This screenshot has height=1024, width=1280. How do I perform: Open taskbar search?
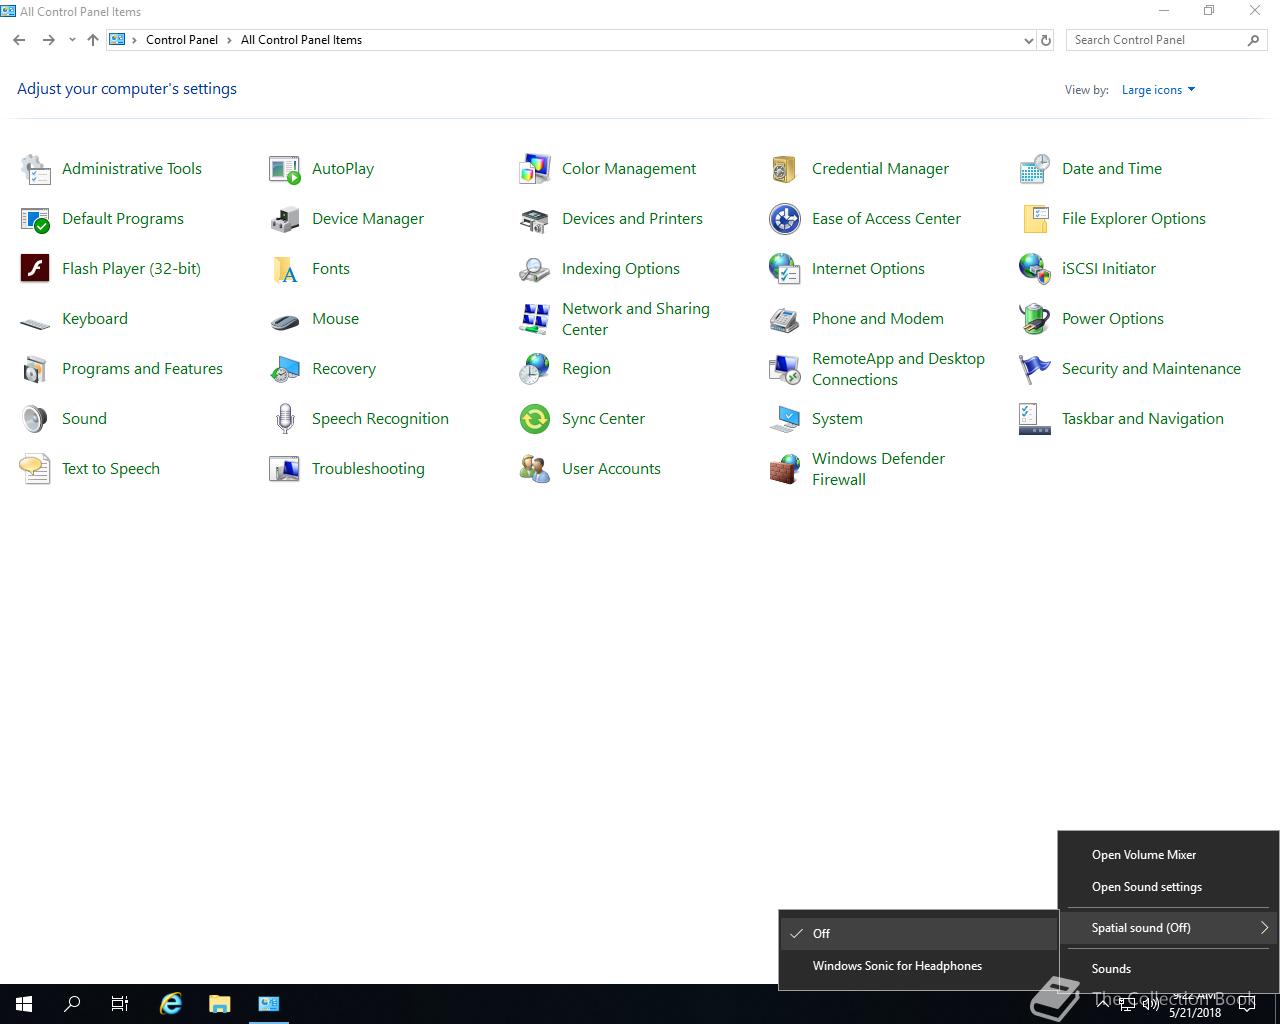pyautogui.click(x=72, y=1004)
